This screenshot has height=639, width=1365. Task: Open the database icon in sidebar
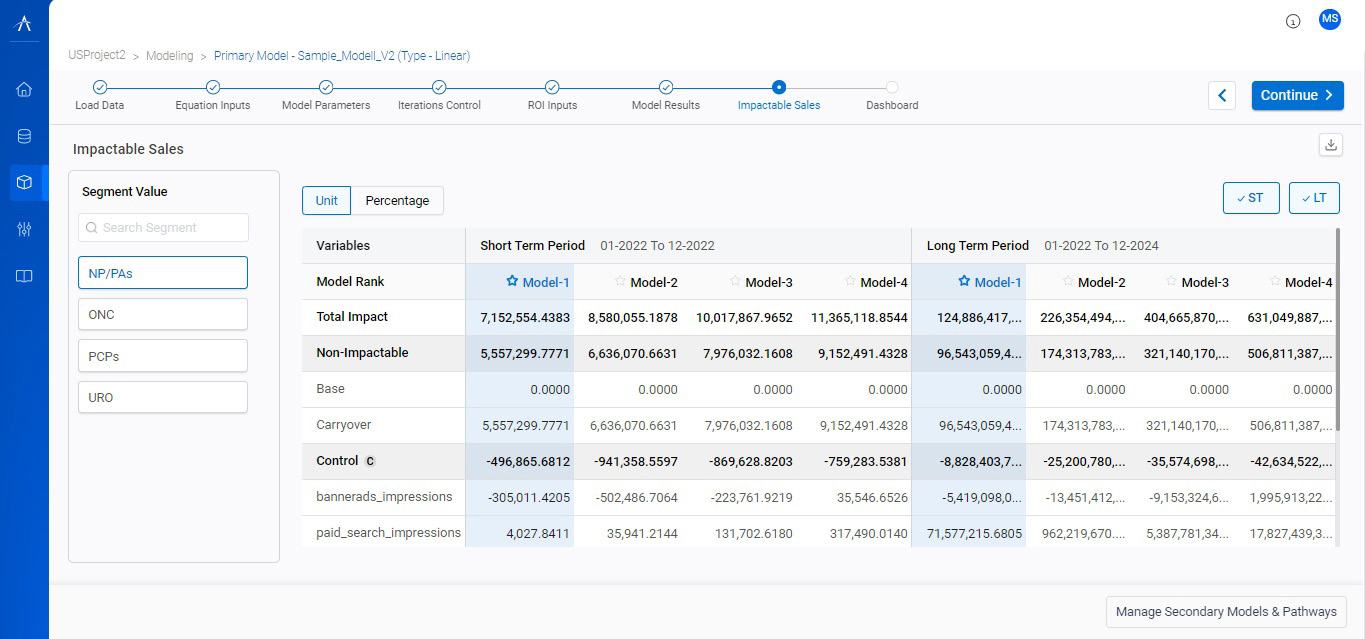coord(24,136)
